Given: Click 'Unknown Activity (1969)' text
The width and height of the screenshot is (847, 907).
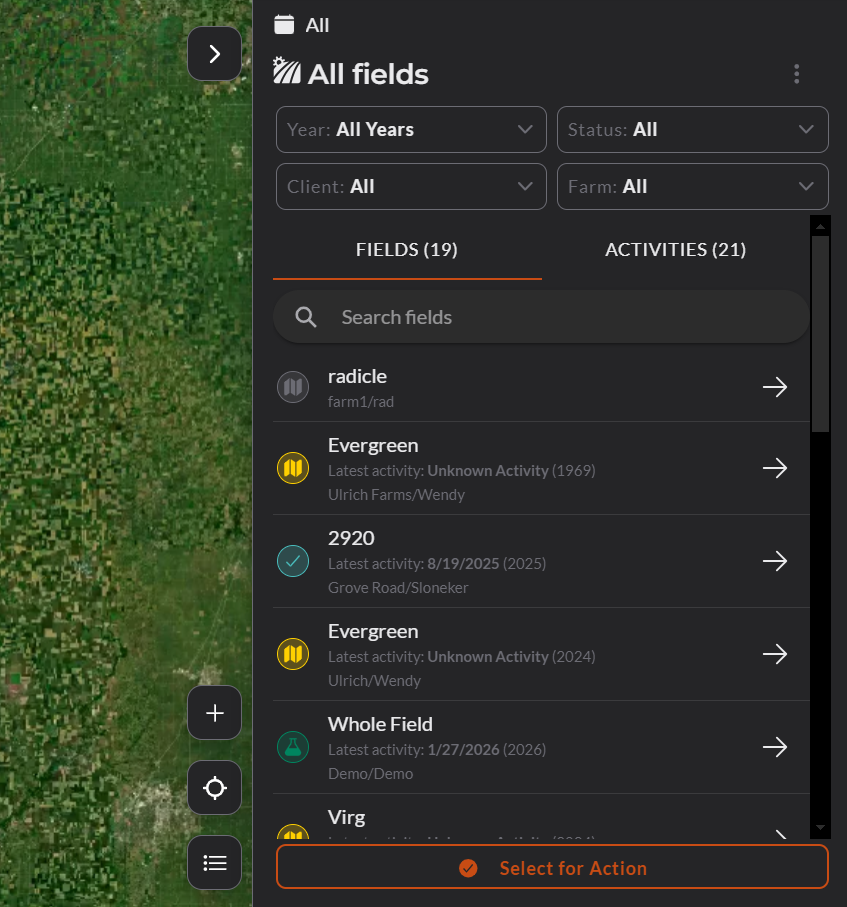Looking at the screenshot, I should coord(511,471).
